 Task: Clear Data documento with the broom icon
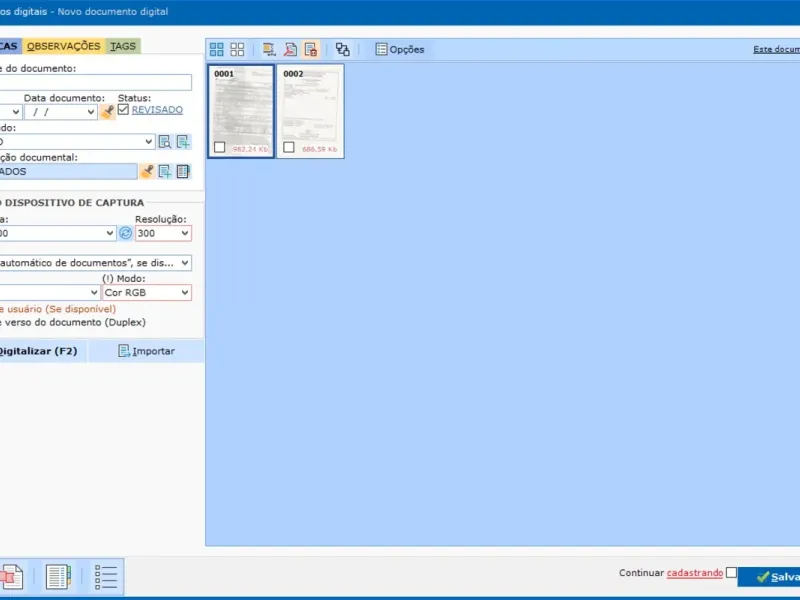point(107,111)
